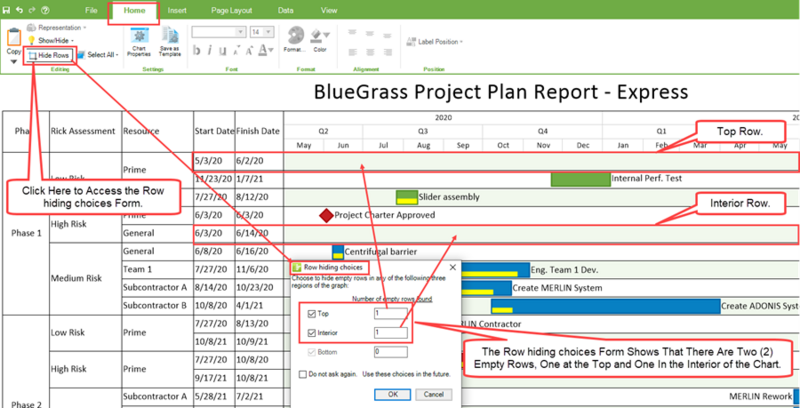Click the save icon in title bar
The height and width of the screenshot is (408, 800).
[6, 10]
